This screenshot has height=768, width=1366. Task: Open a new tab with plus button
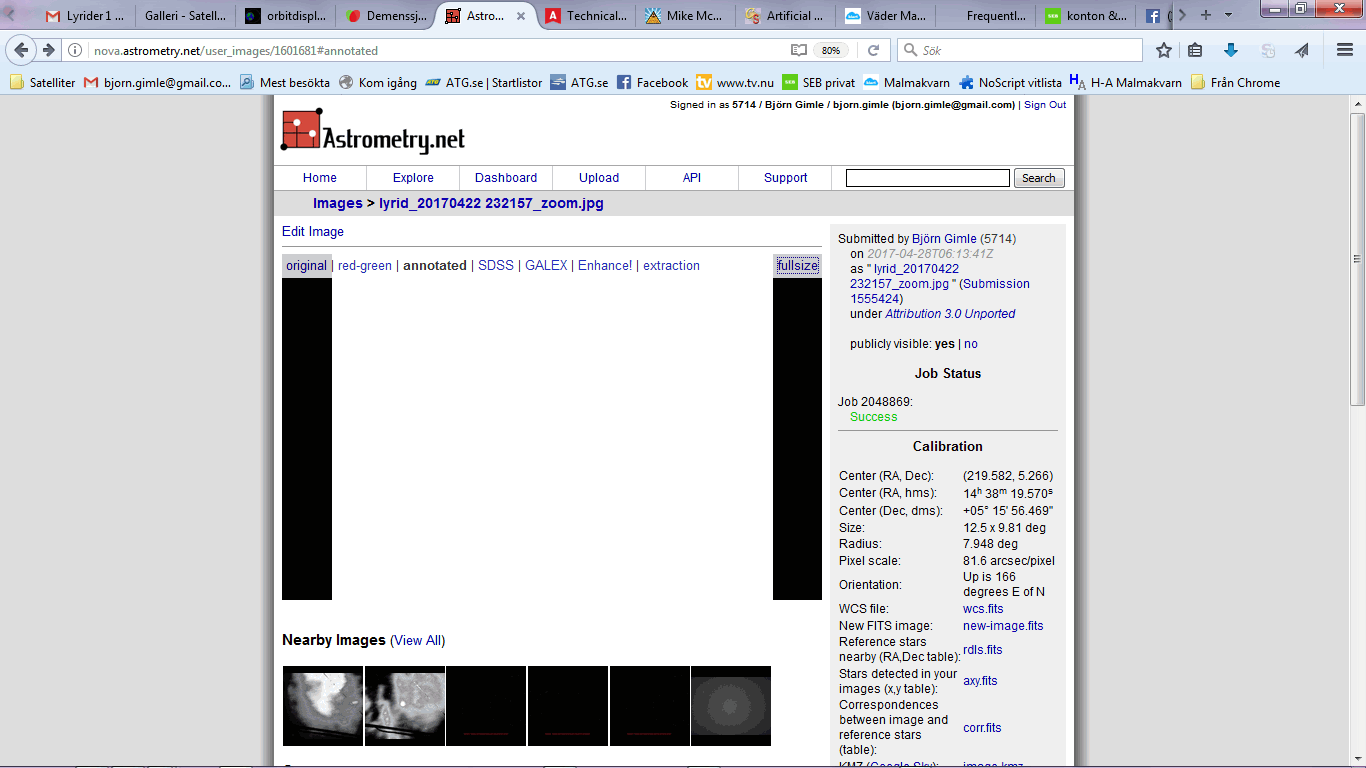tap(1206, 15)
